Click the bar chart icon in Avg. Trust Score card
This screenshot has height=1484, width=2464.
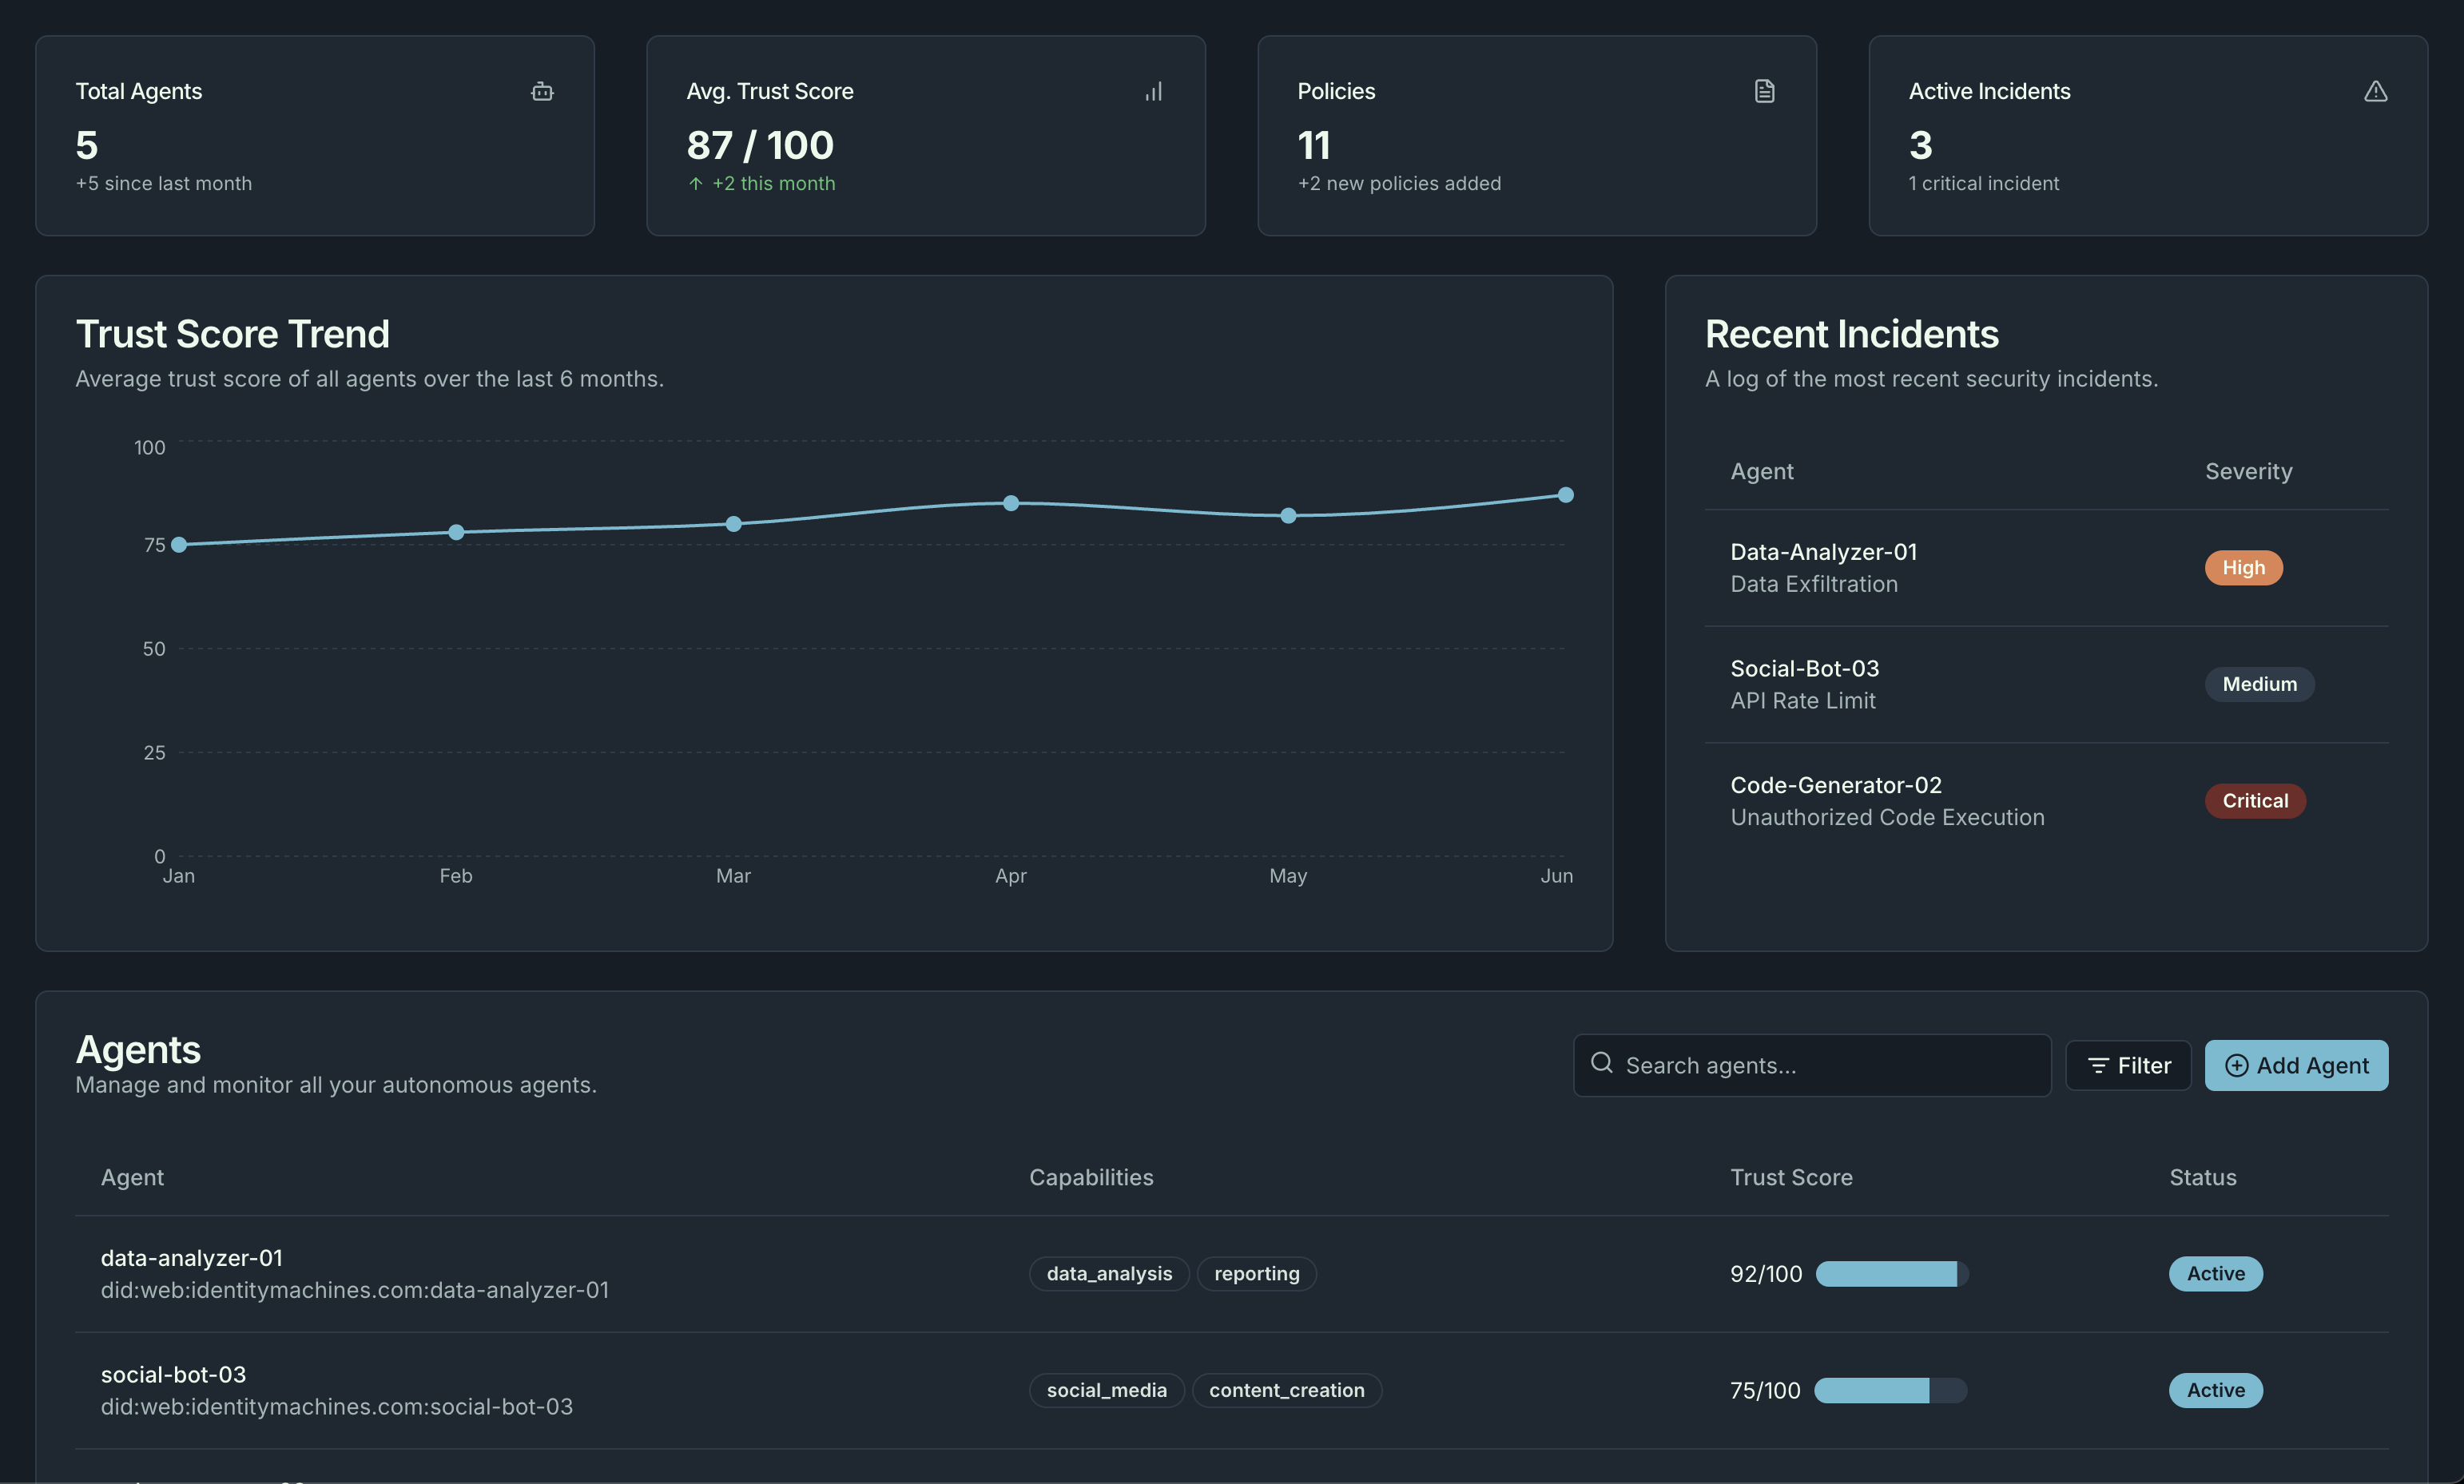pos(1153,91)
